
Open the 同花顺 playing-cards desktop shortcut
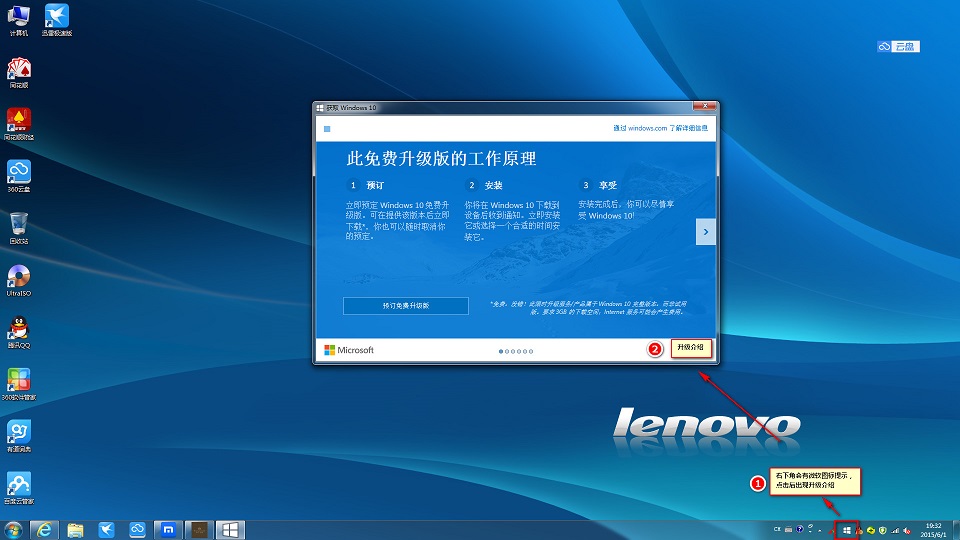click(x=19, y=72)
